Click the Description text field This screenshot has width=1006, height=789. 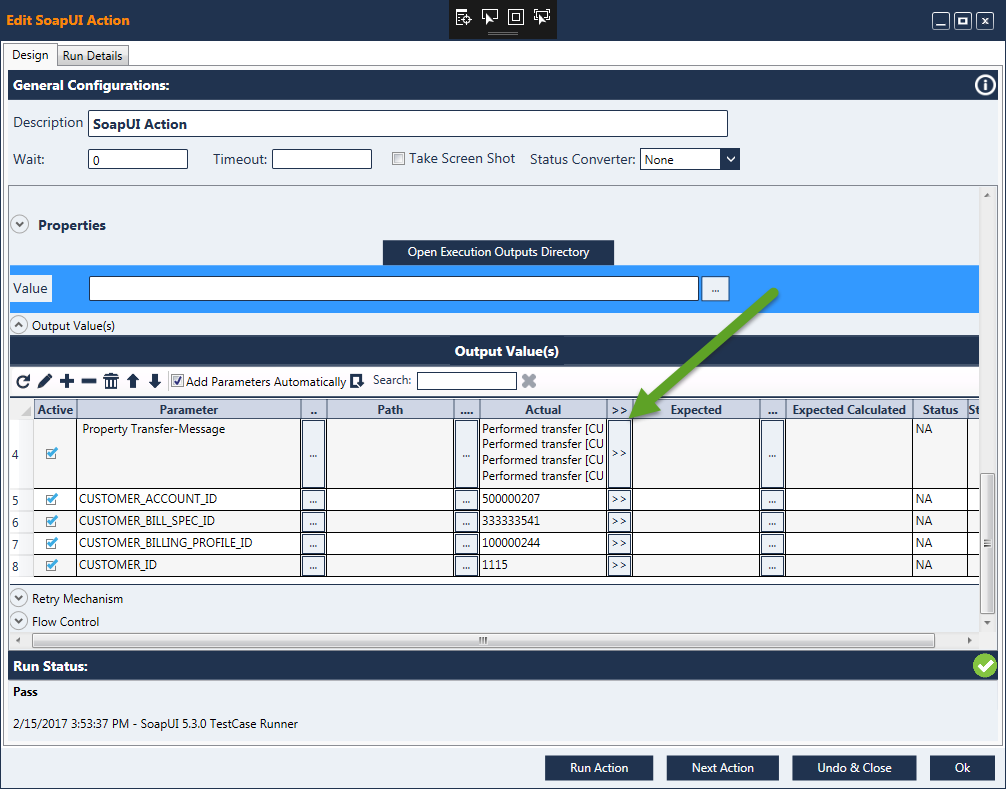(x=407, y=124)
